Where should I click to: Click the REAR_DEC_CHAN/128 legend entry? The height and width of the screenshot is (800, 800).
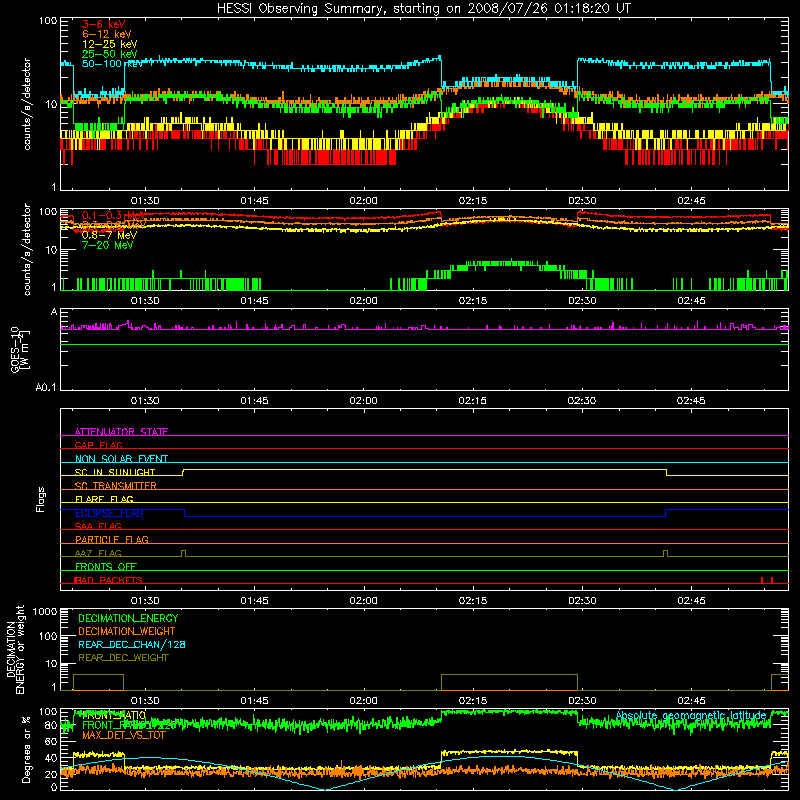point(132,644)
